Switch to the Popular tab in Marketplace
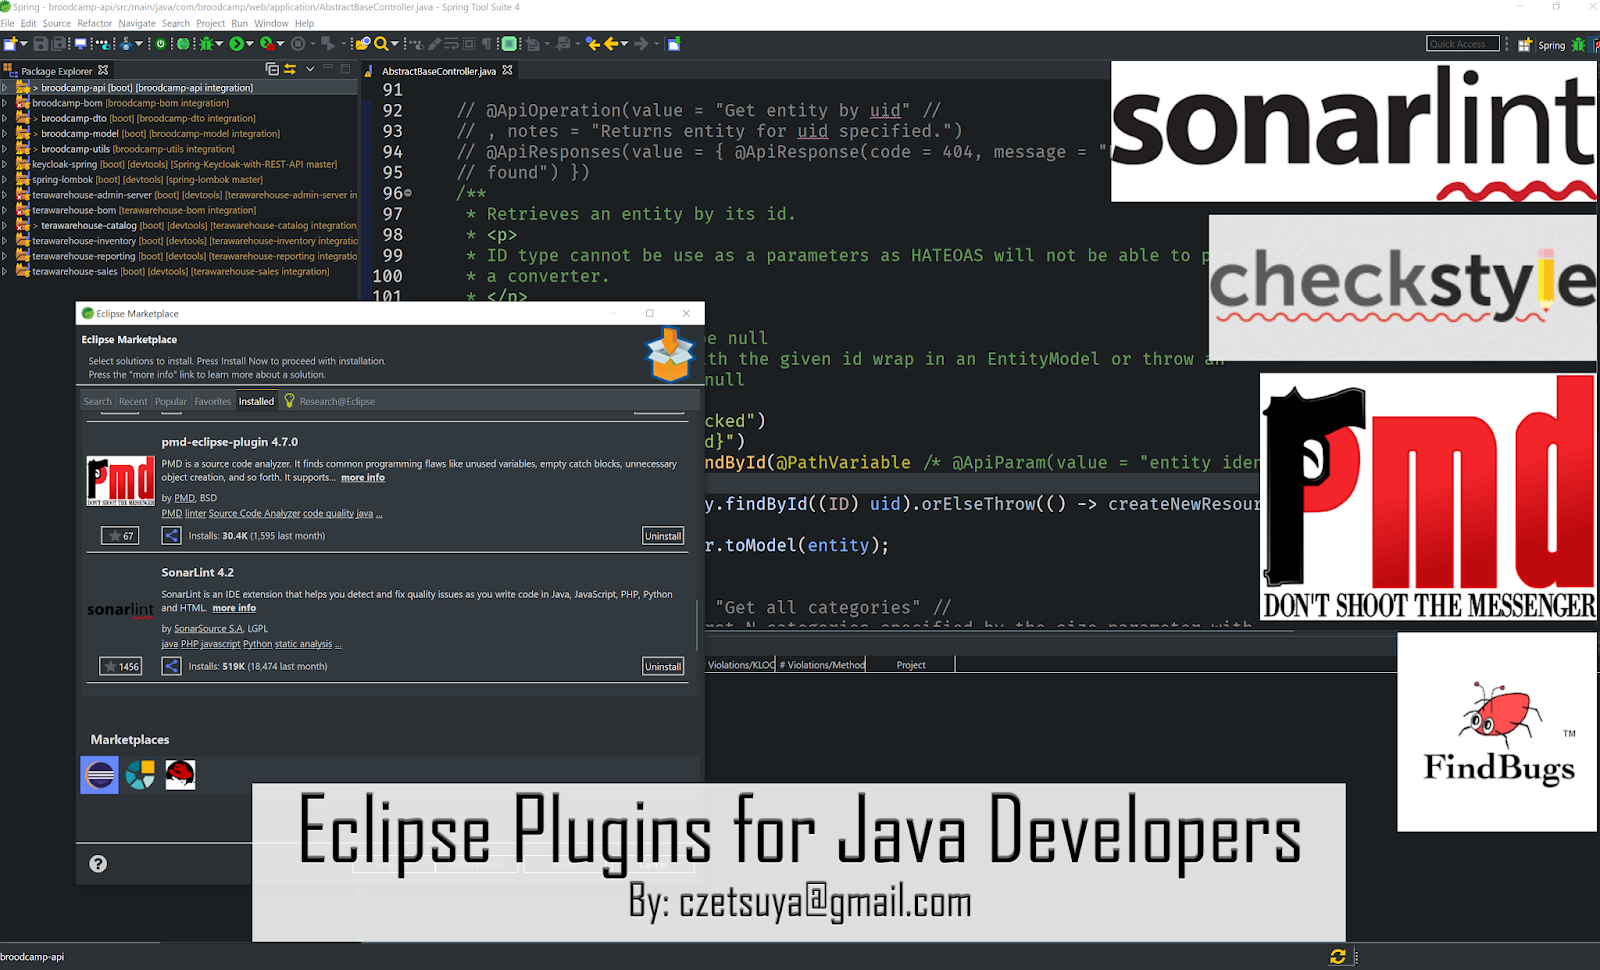 tap(171, 401)
